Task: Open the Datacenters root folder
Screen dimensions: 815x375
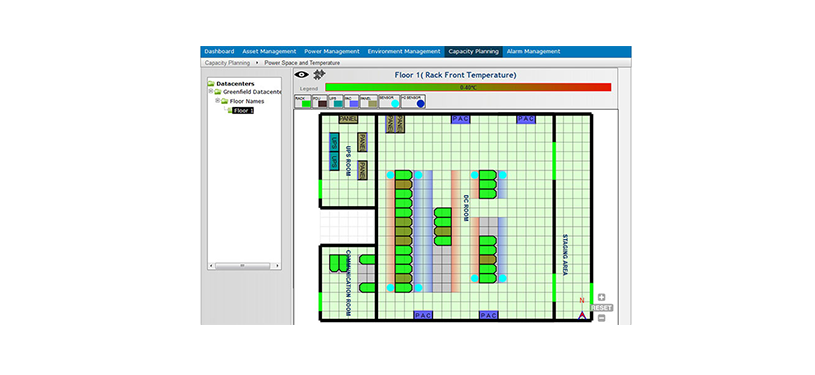Action: click(x=211, y=83)
